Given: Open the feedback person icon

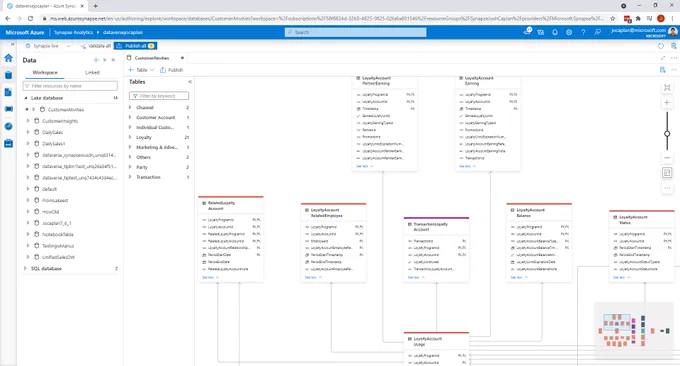Looking at the screenshot, I should tap(598, 32).
